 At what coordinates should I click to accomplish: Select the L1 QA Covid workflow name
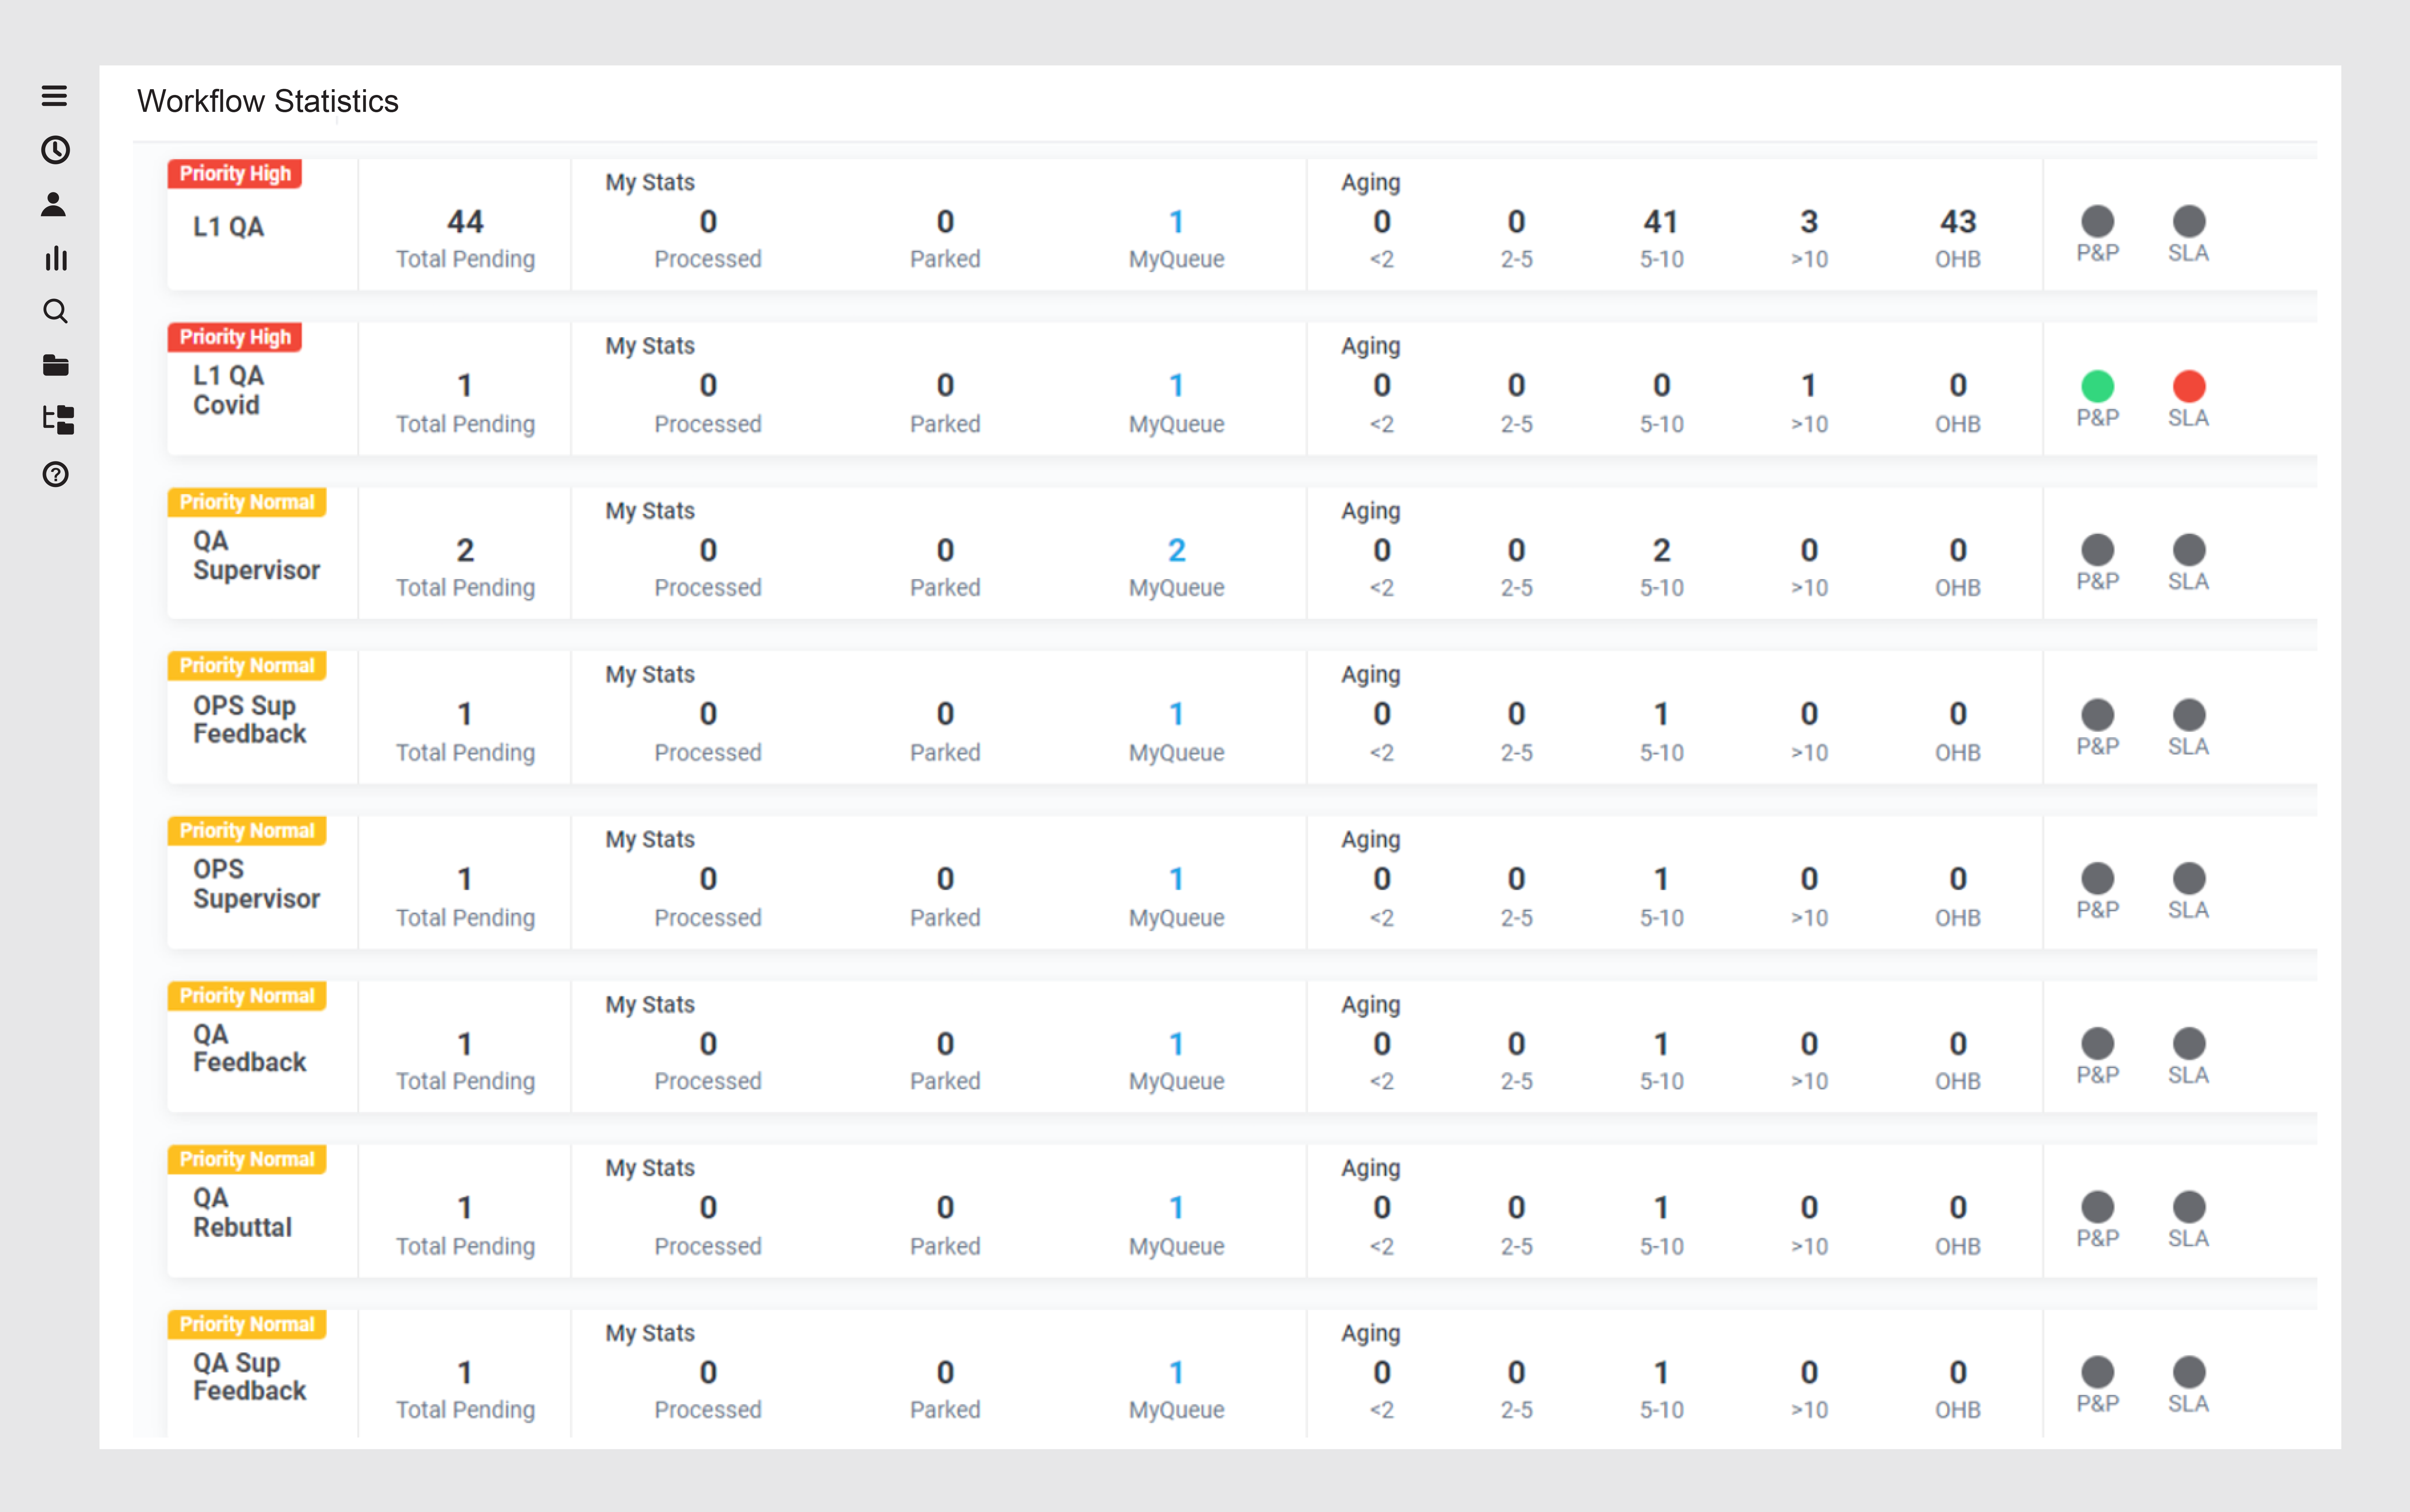click(229, 390)
